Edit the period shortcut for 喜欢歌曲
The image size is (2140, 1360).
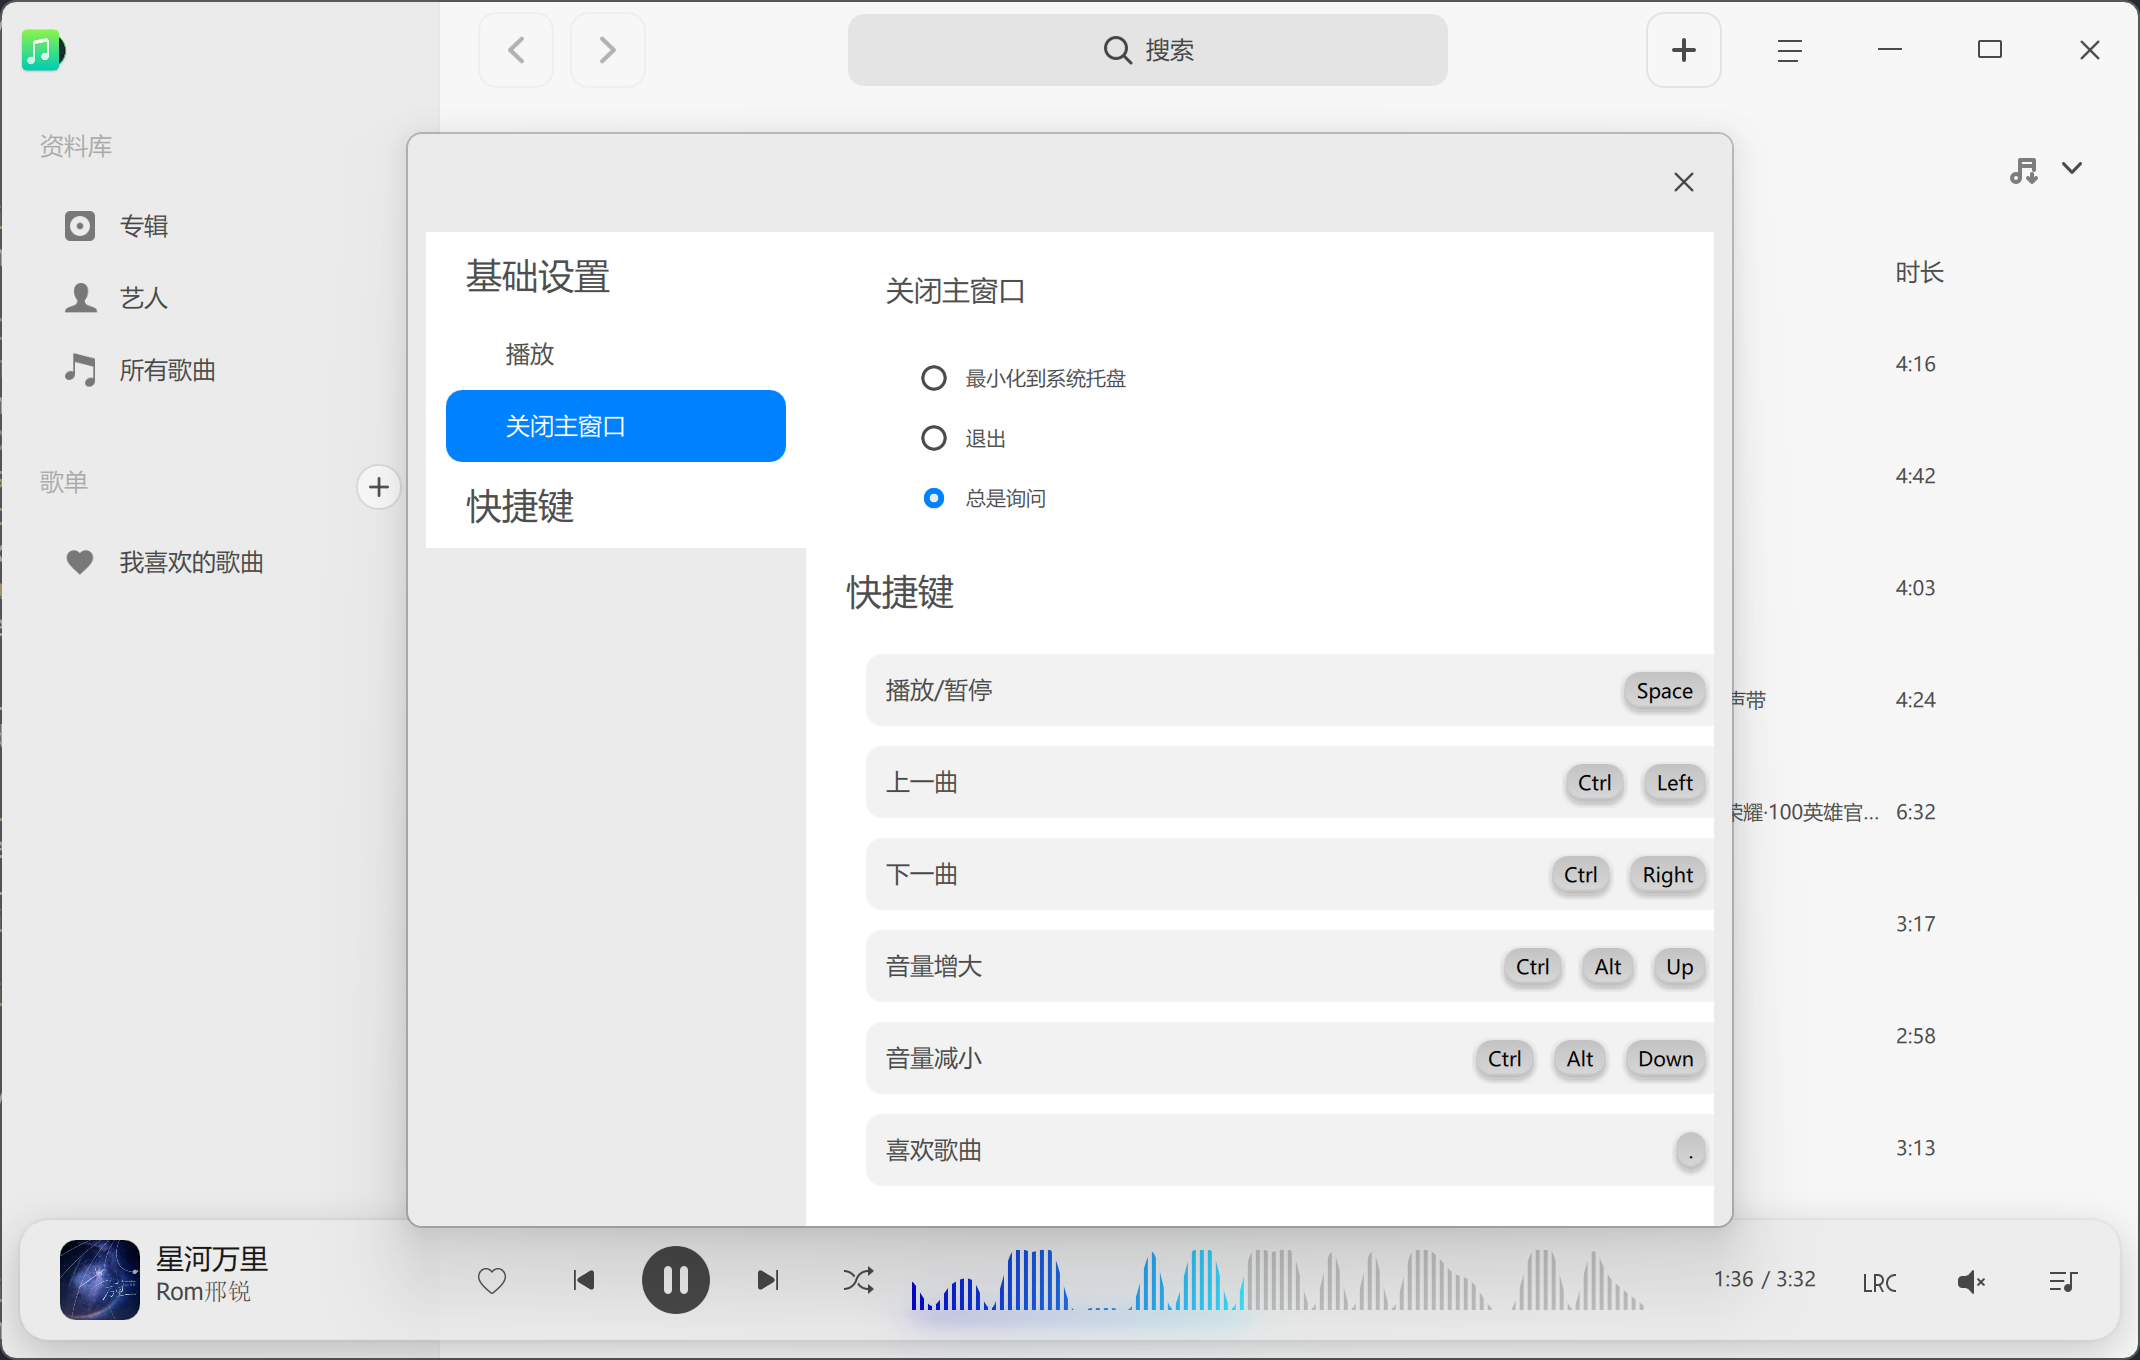[1690, 1151]
